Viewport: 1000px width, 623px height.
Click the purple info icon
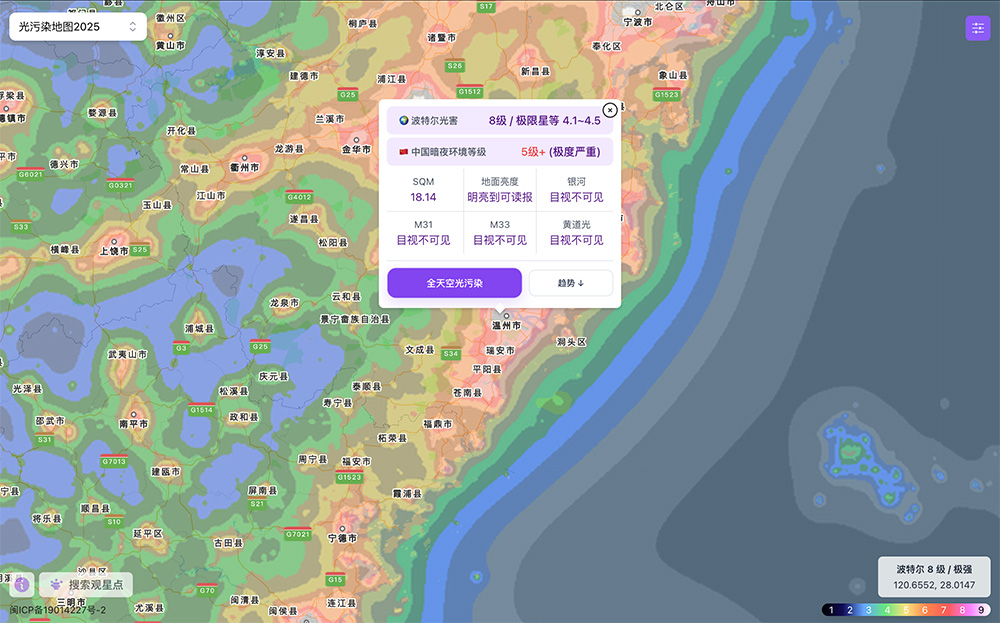click(22, 584)
